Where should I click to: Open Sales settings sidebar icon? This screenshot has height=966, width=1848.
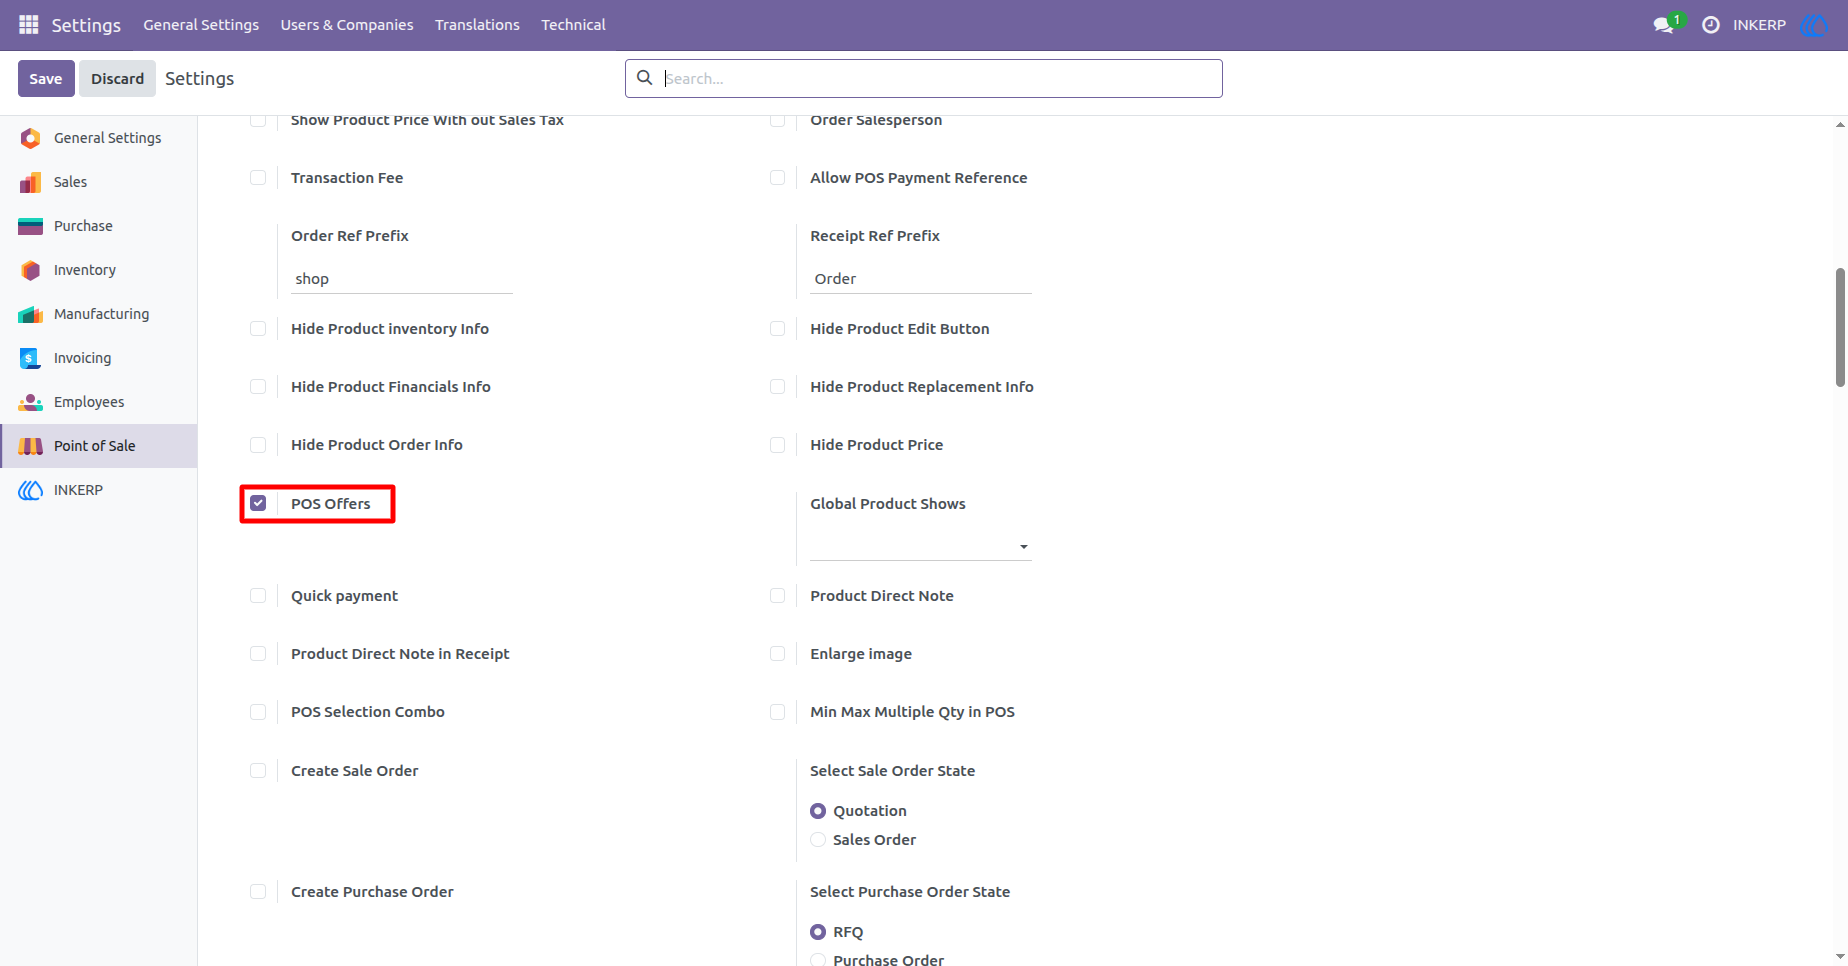31,182
